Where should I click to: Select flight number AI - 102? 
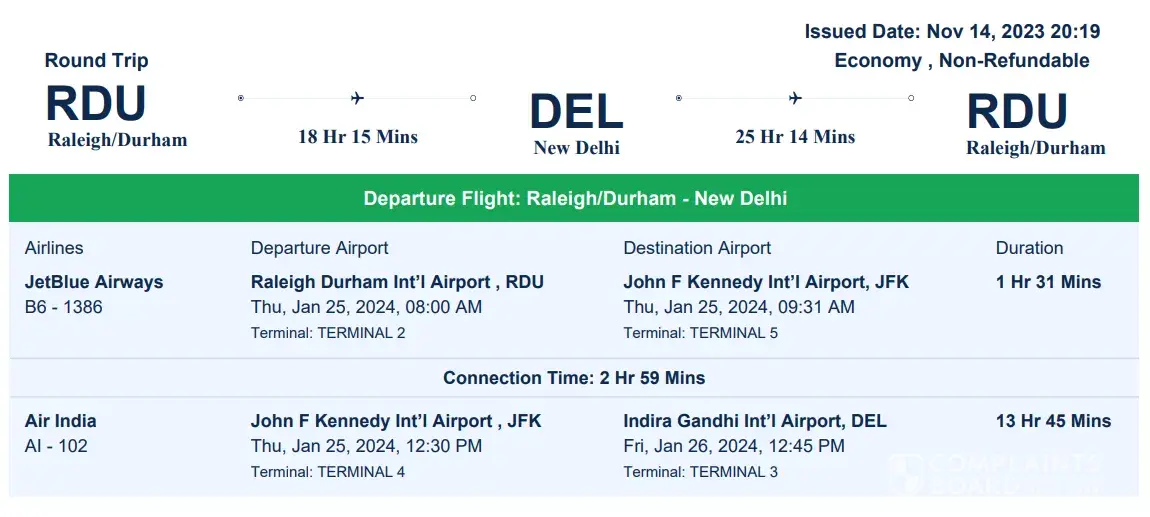tap(56, 446)
